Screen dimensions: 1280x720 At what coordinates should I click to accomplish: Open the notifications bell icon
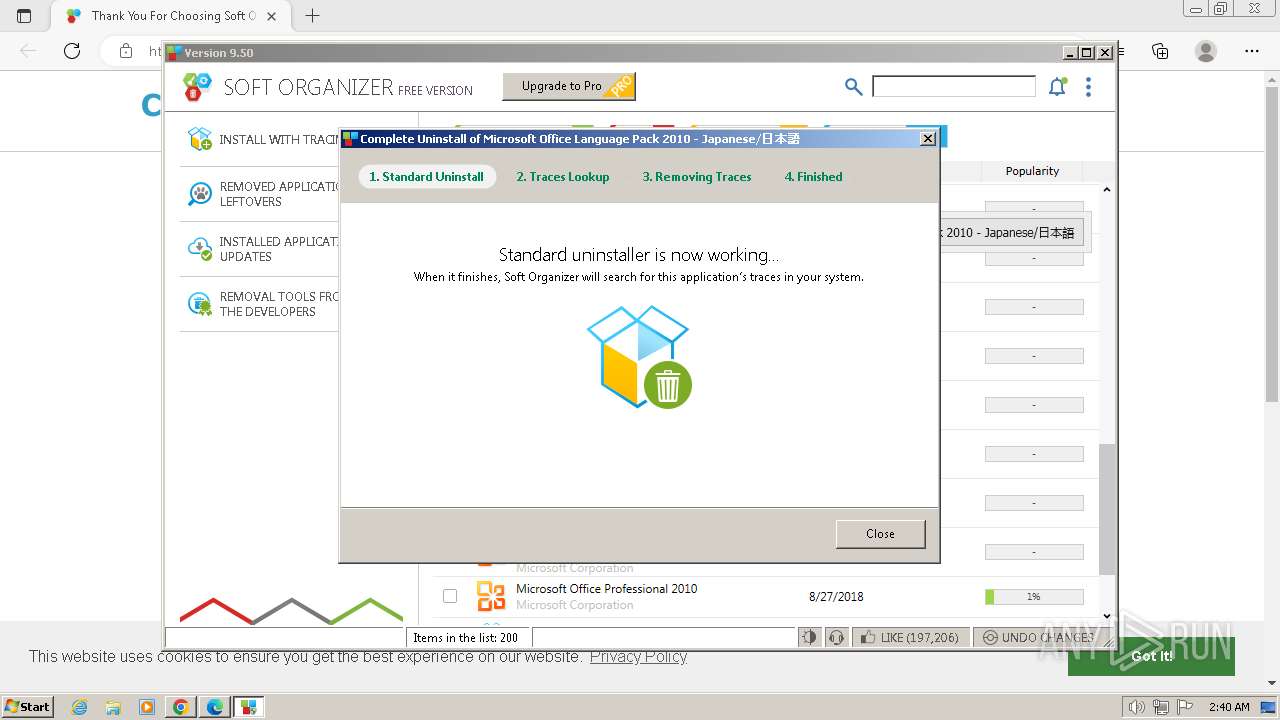[x=1057, y=87]
